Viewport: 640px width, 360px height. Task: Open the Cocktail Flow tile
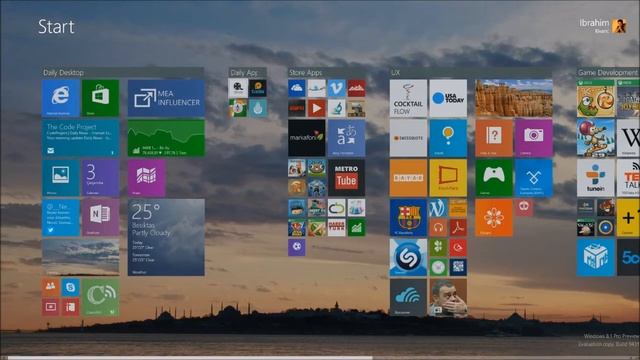pos(408,98)
